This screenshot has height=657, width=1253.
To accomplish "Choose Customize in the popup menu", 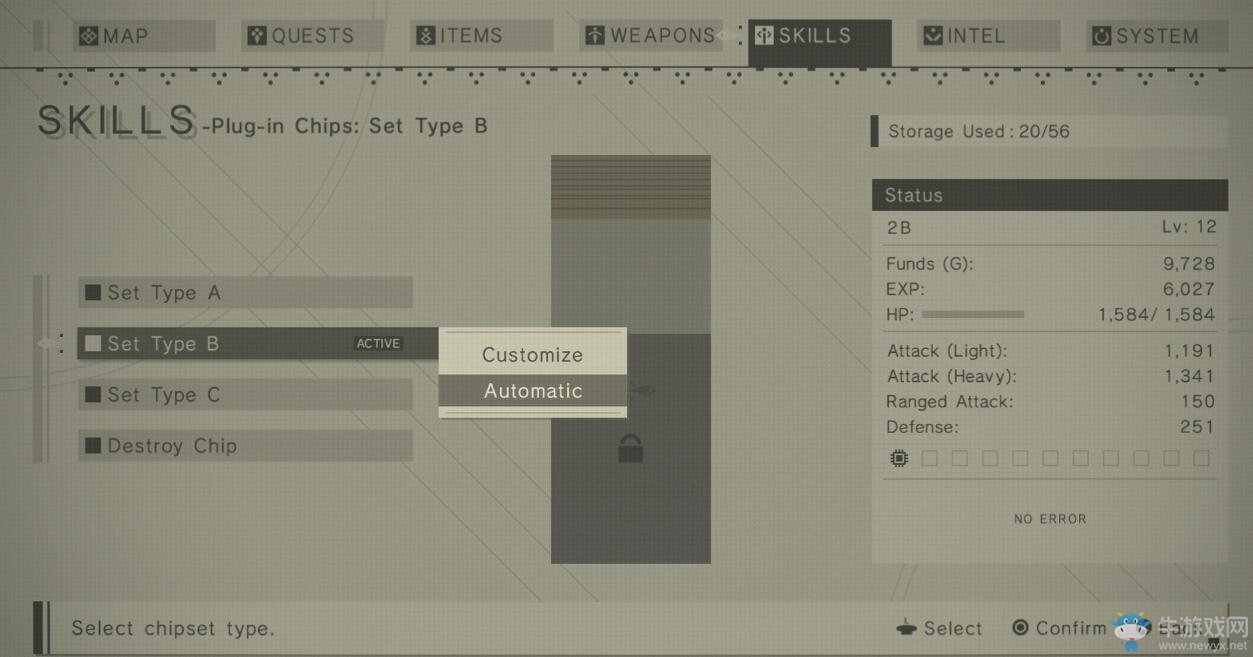I will click(x=532, y=354).
